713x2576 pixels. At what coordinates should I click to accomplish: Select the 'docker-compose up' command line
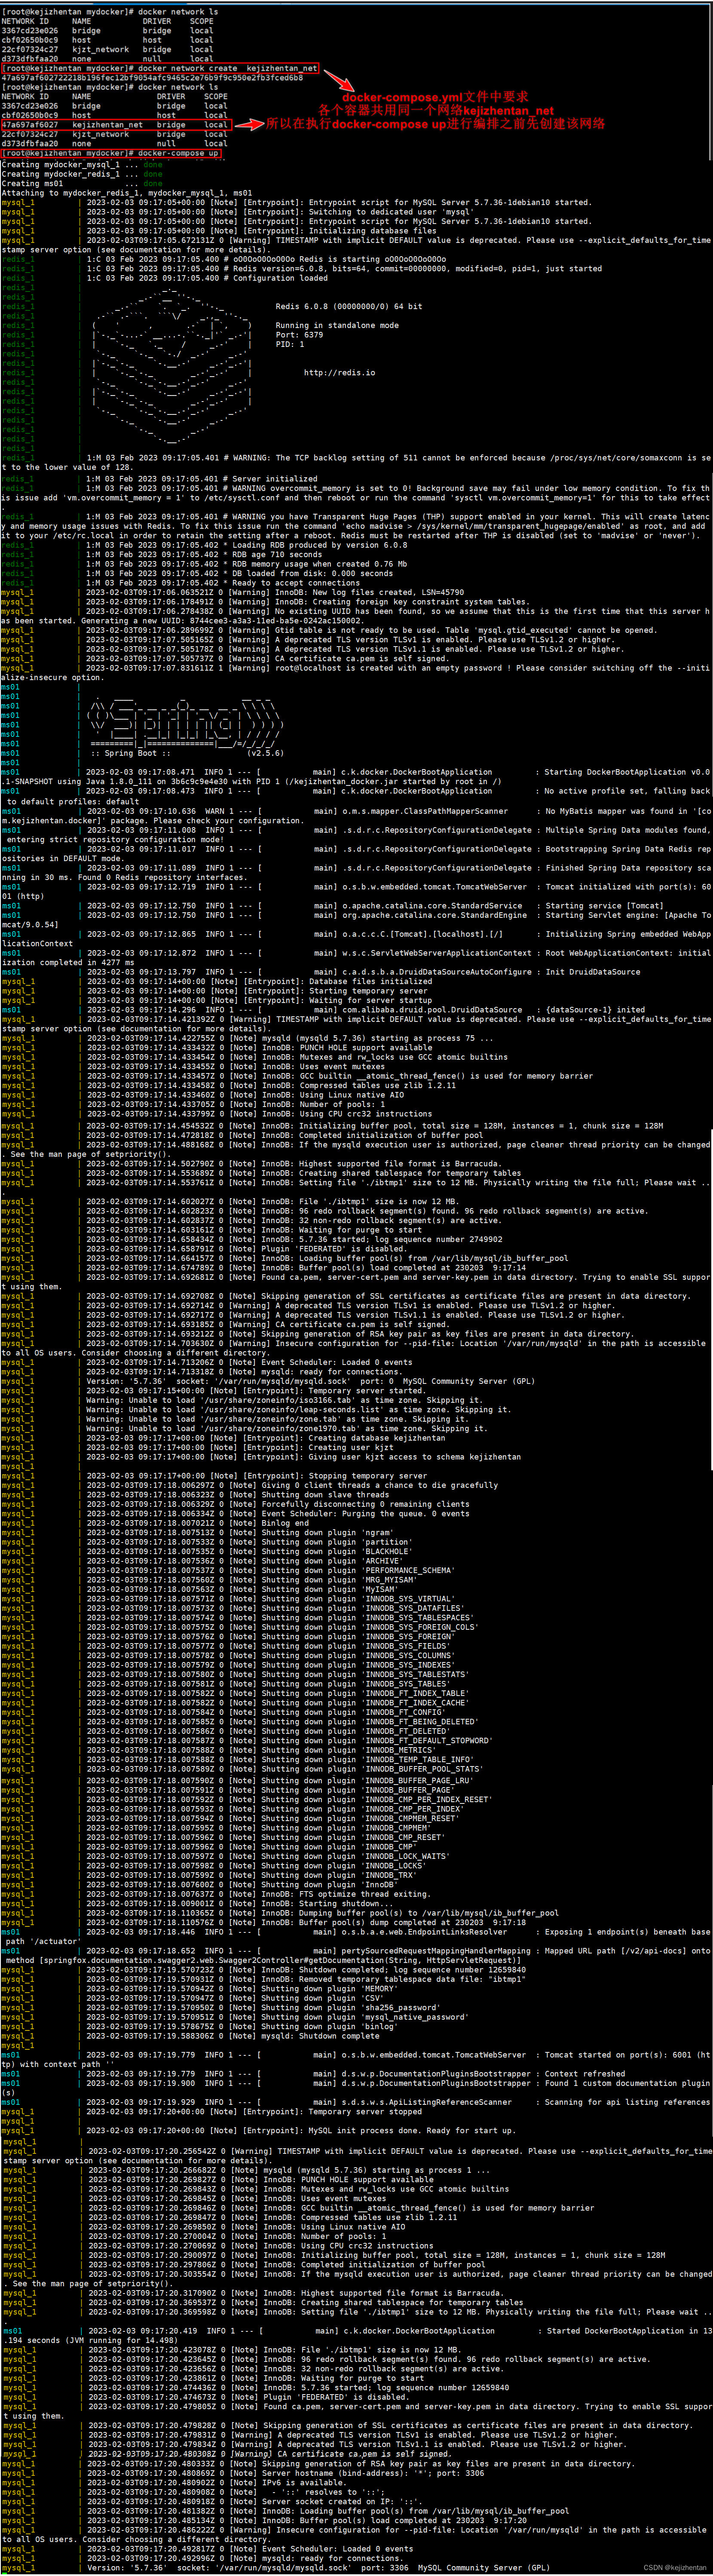(110, 153)
